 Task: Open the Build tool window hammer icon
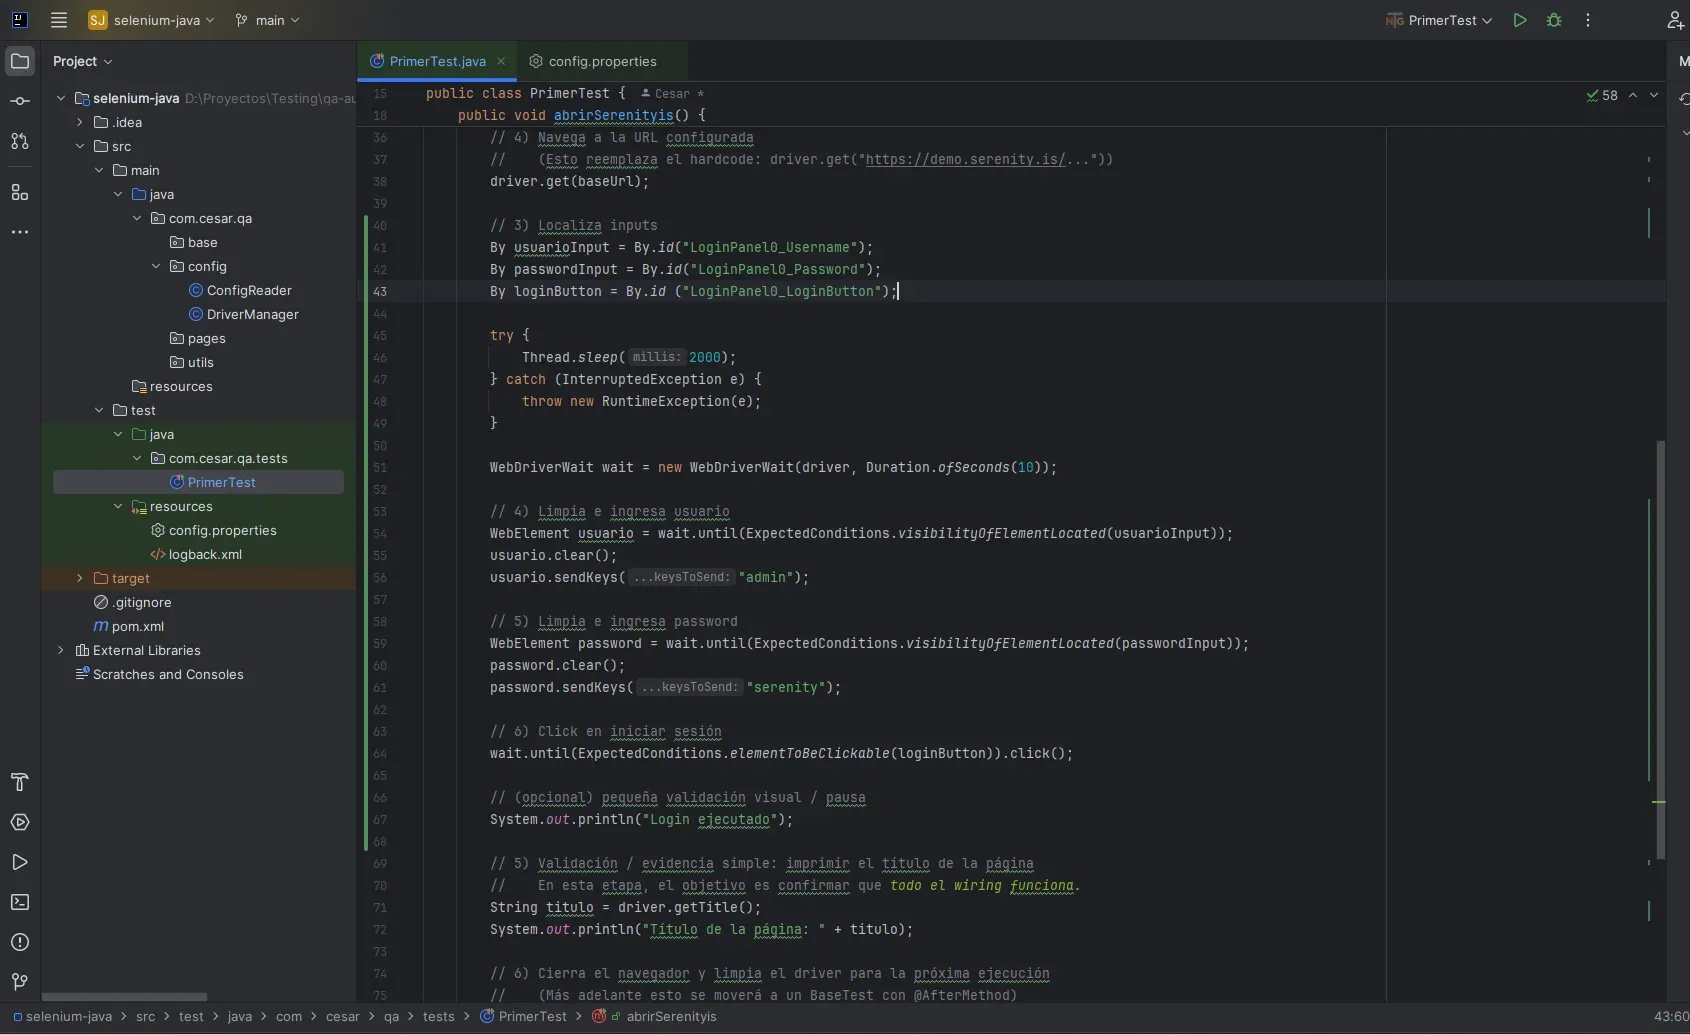[20, 783]
